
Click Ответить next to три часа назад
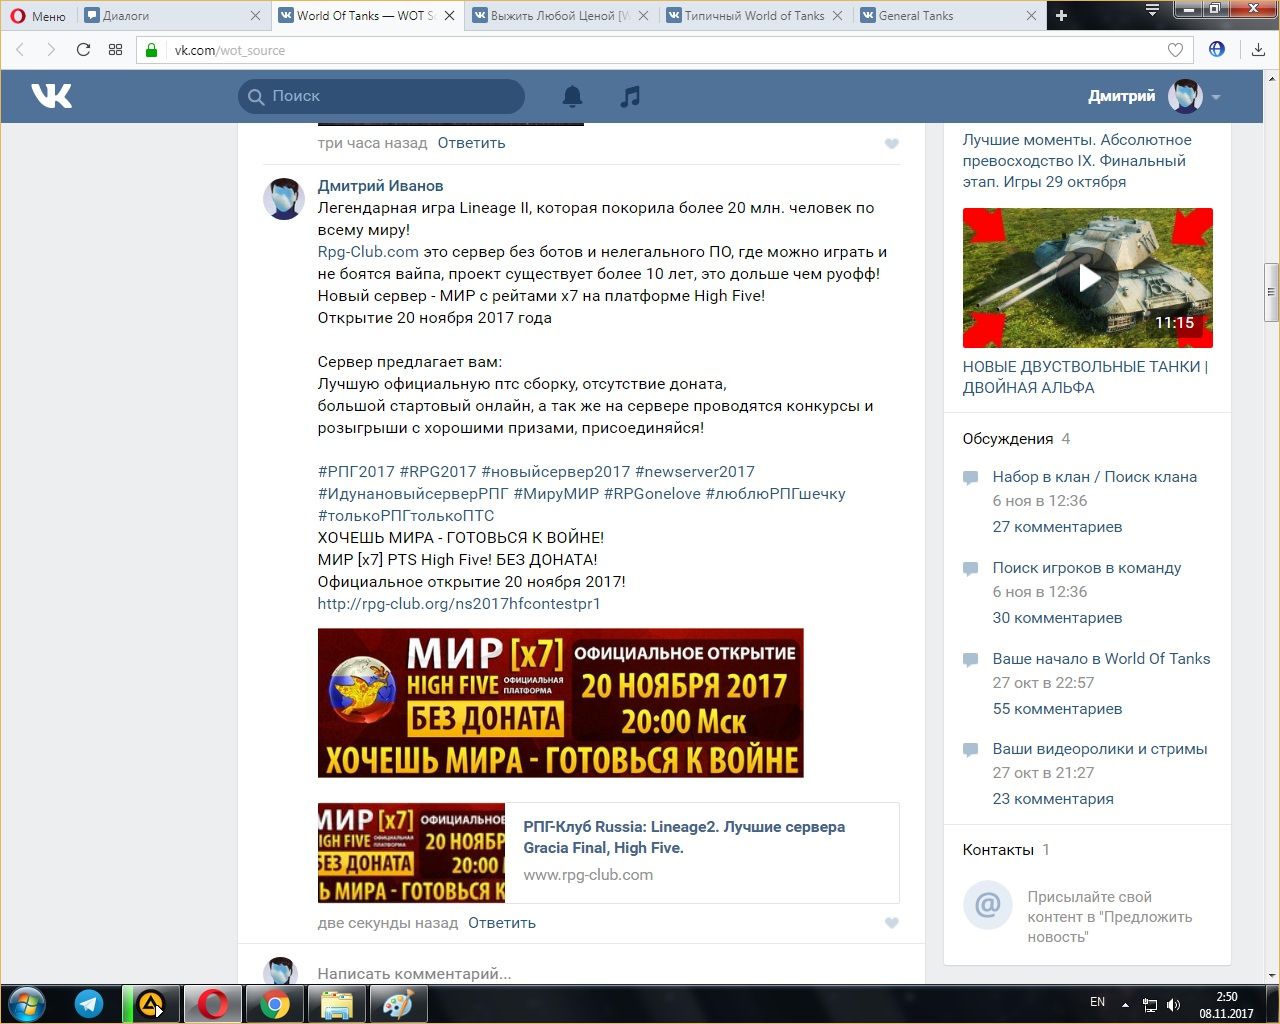click(x=471, y=143)
